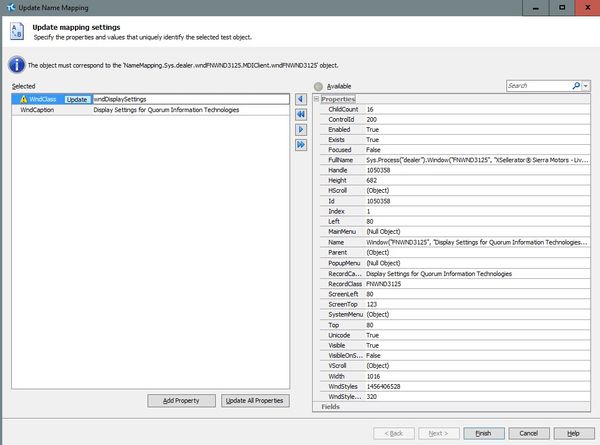The height and width of the screenshot is (445, 600).
Task: Click the single left arrow transfer button
Action: [x=301, y=100]
